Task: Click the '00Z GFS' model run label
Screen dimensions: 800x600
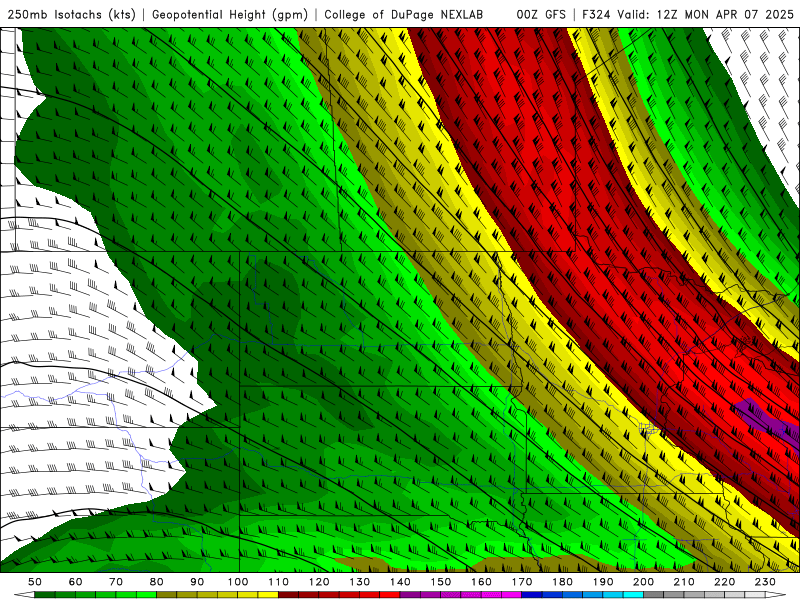Action: point(541,14)
